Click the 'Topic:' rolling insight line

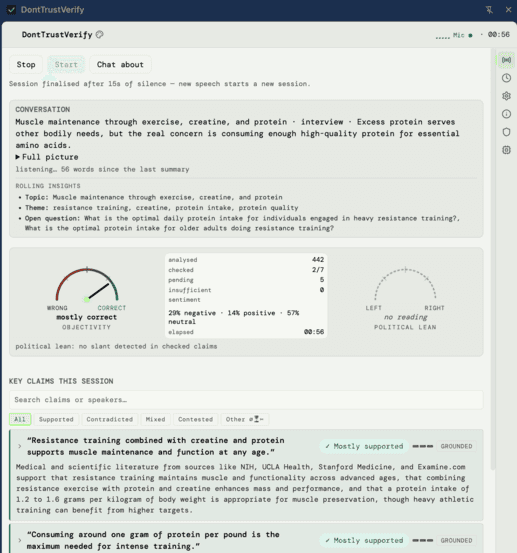(153, 197)
